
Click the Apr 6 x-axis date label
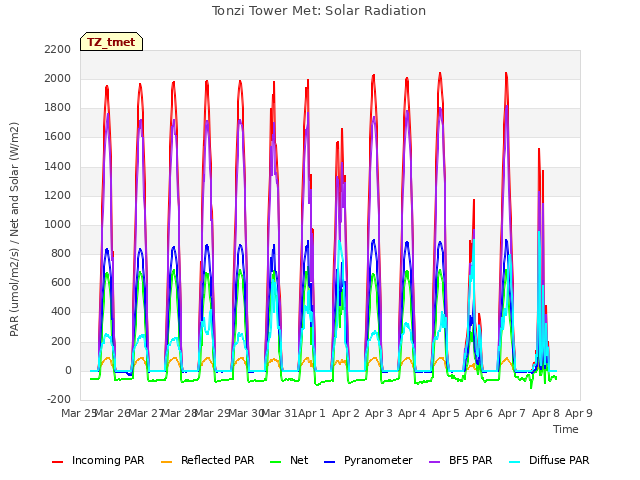(x=479, y=413)
